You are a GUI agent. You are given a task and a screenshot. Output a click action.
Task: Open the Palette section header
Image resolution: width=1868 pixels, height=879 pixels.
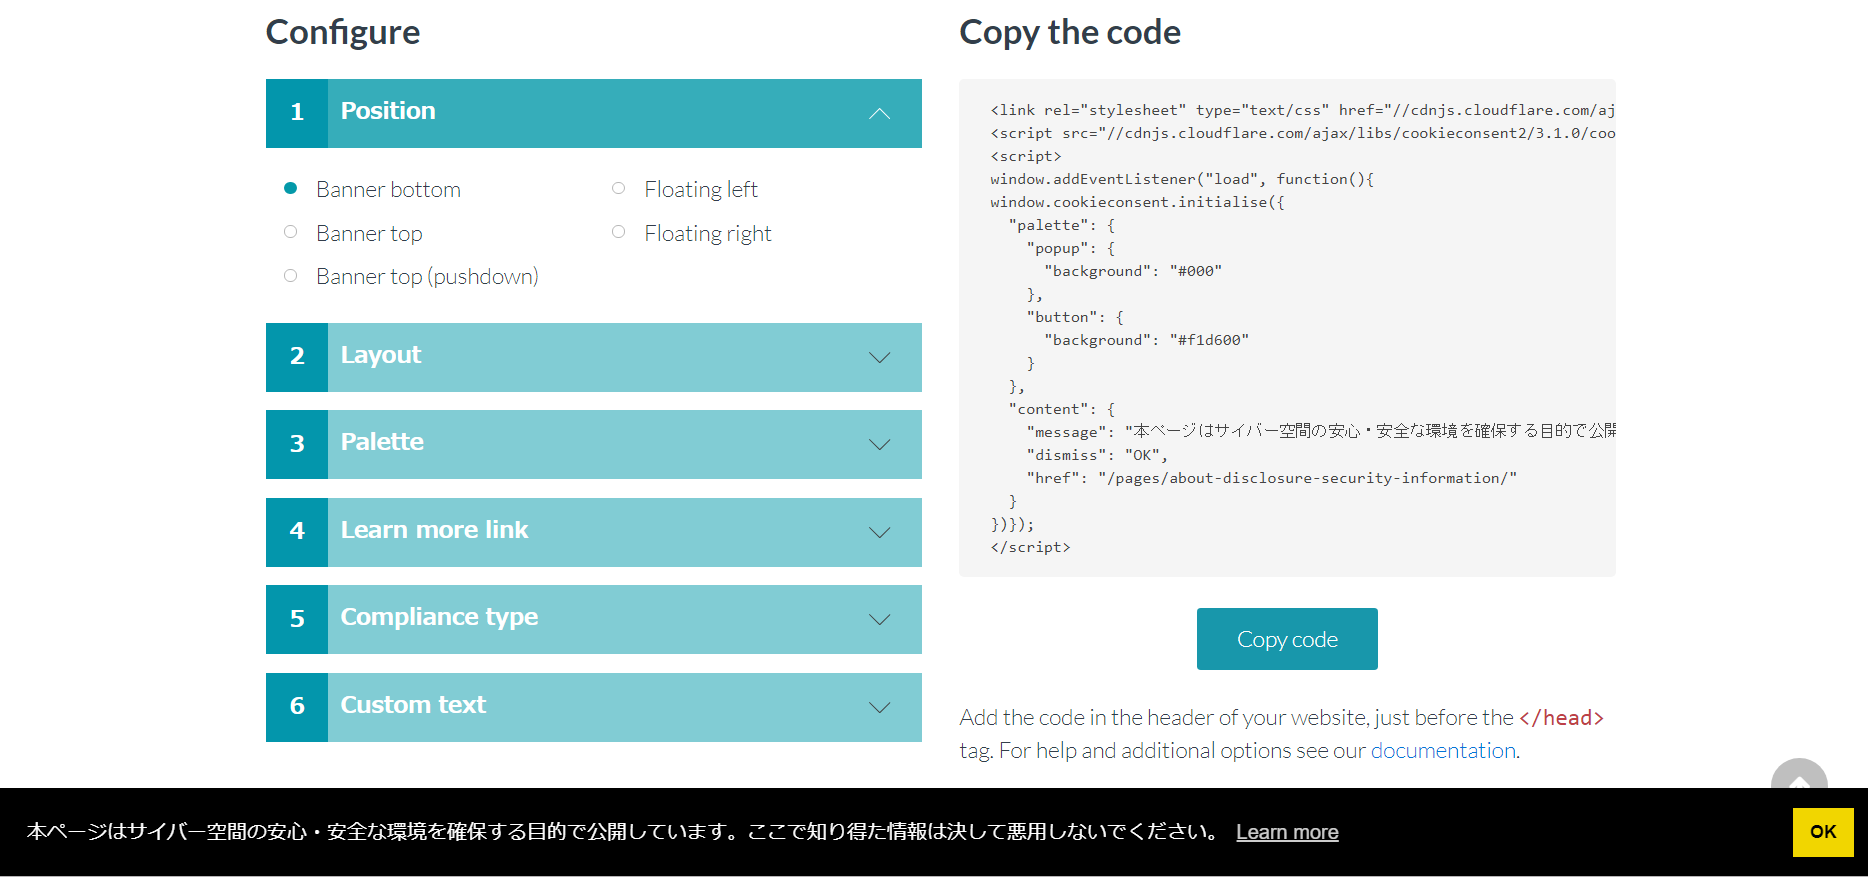click(594, 444)
